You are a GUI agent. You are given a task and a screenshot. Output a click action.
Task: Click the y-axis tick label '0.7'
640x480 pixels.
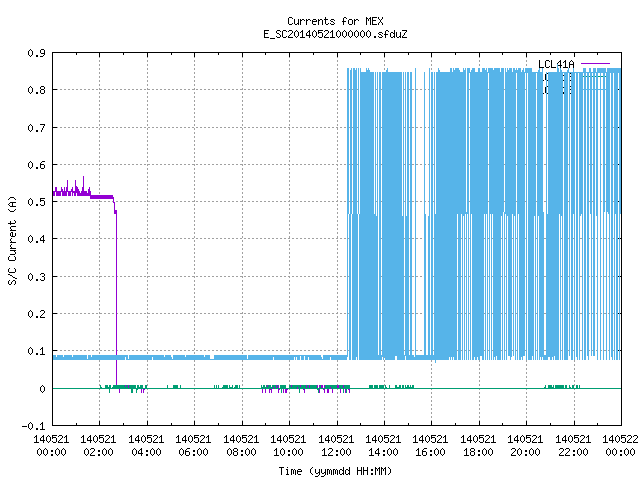tap(37, 128)
